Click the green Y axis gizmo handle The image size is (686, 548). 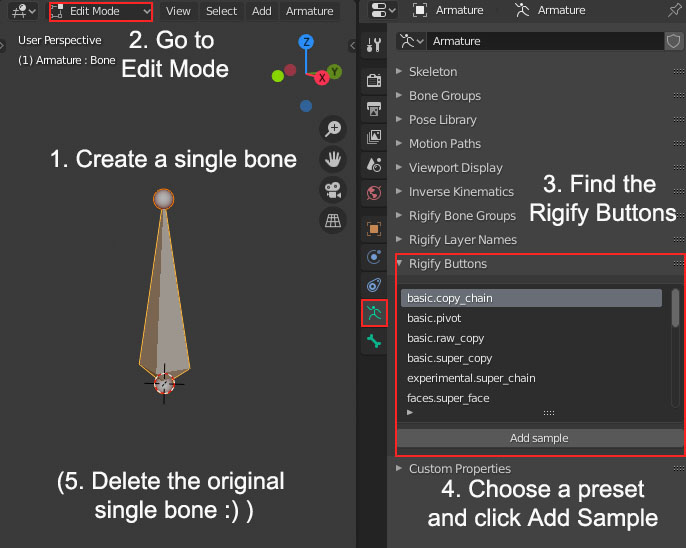(x=335, y=71)
